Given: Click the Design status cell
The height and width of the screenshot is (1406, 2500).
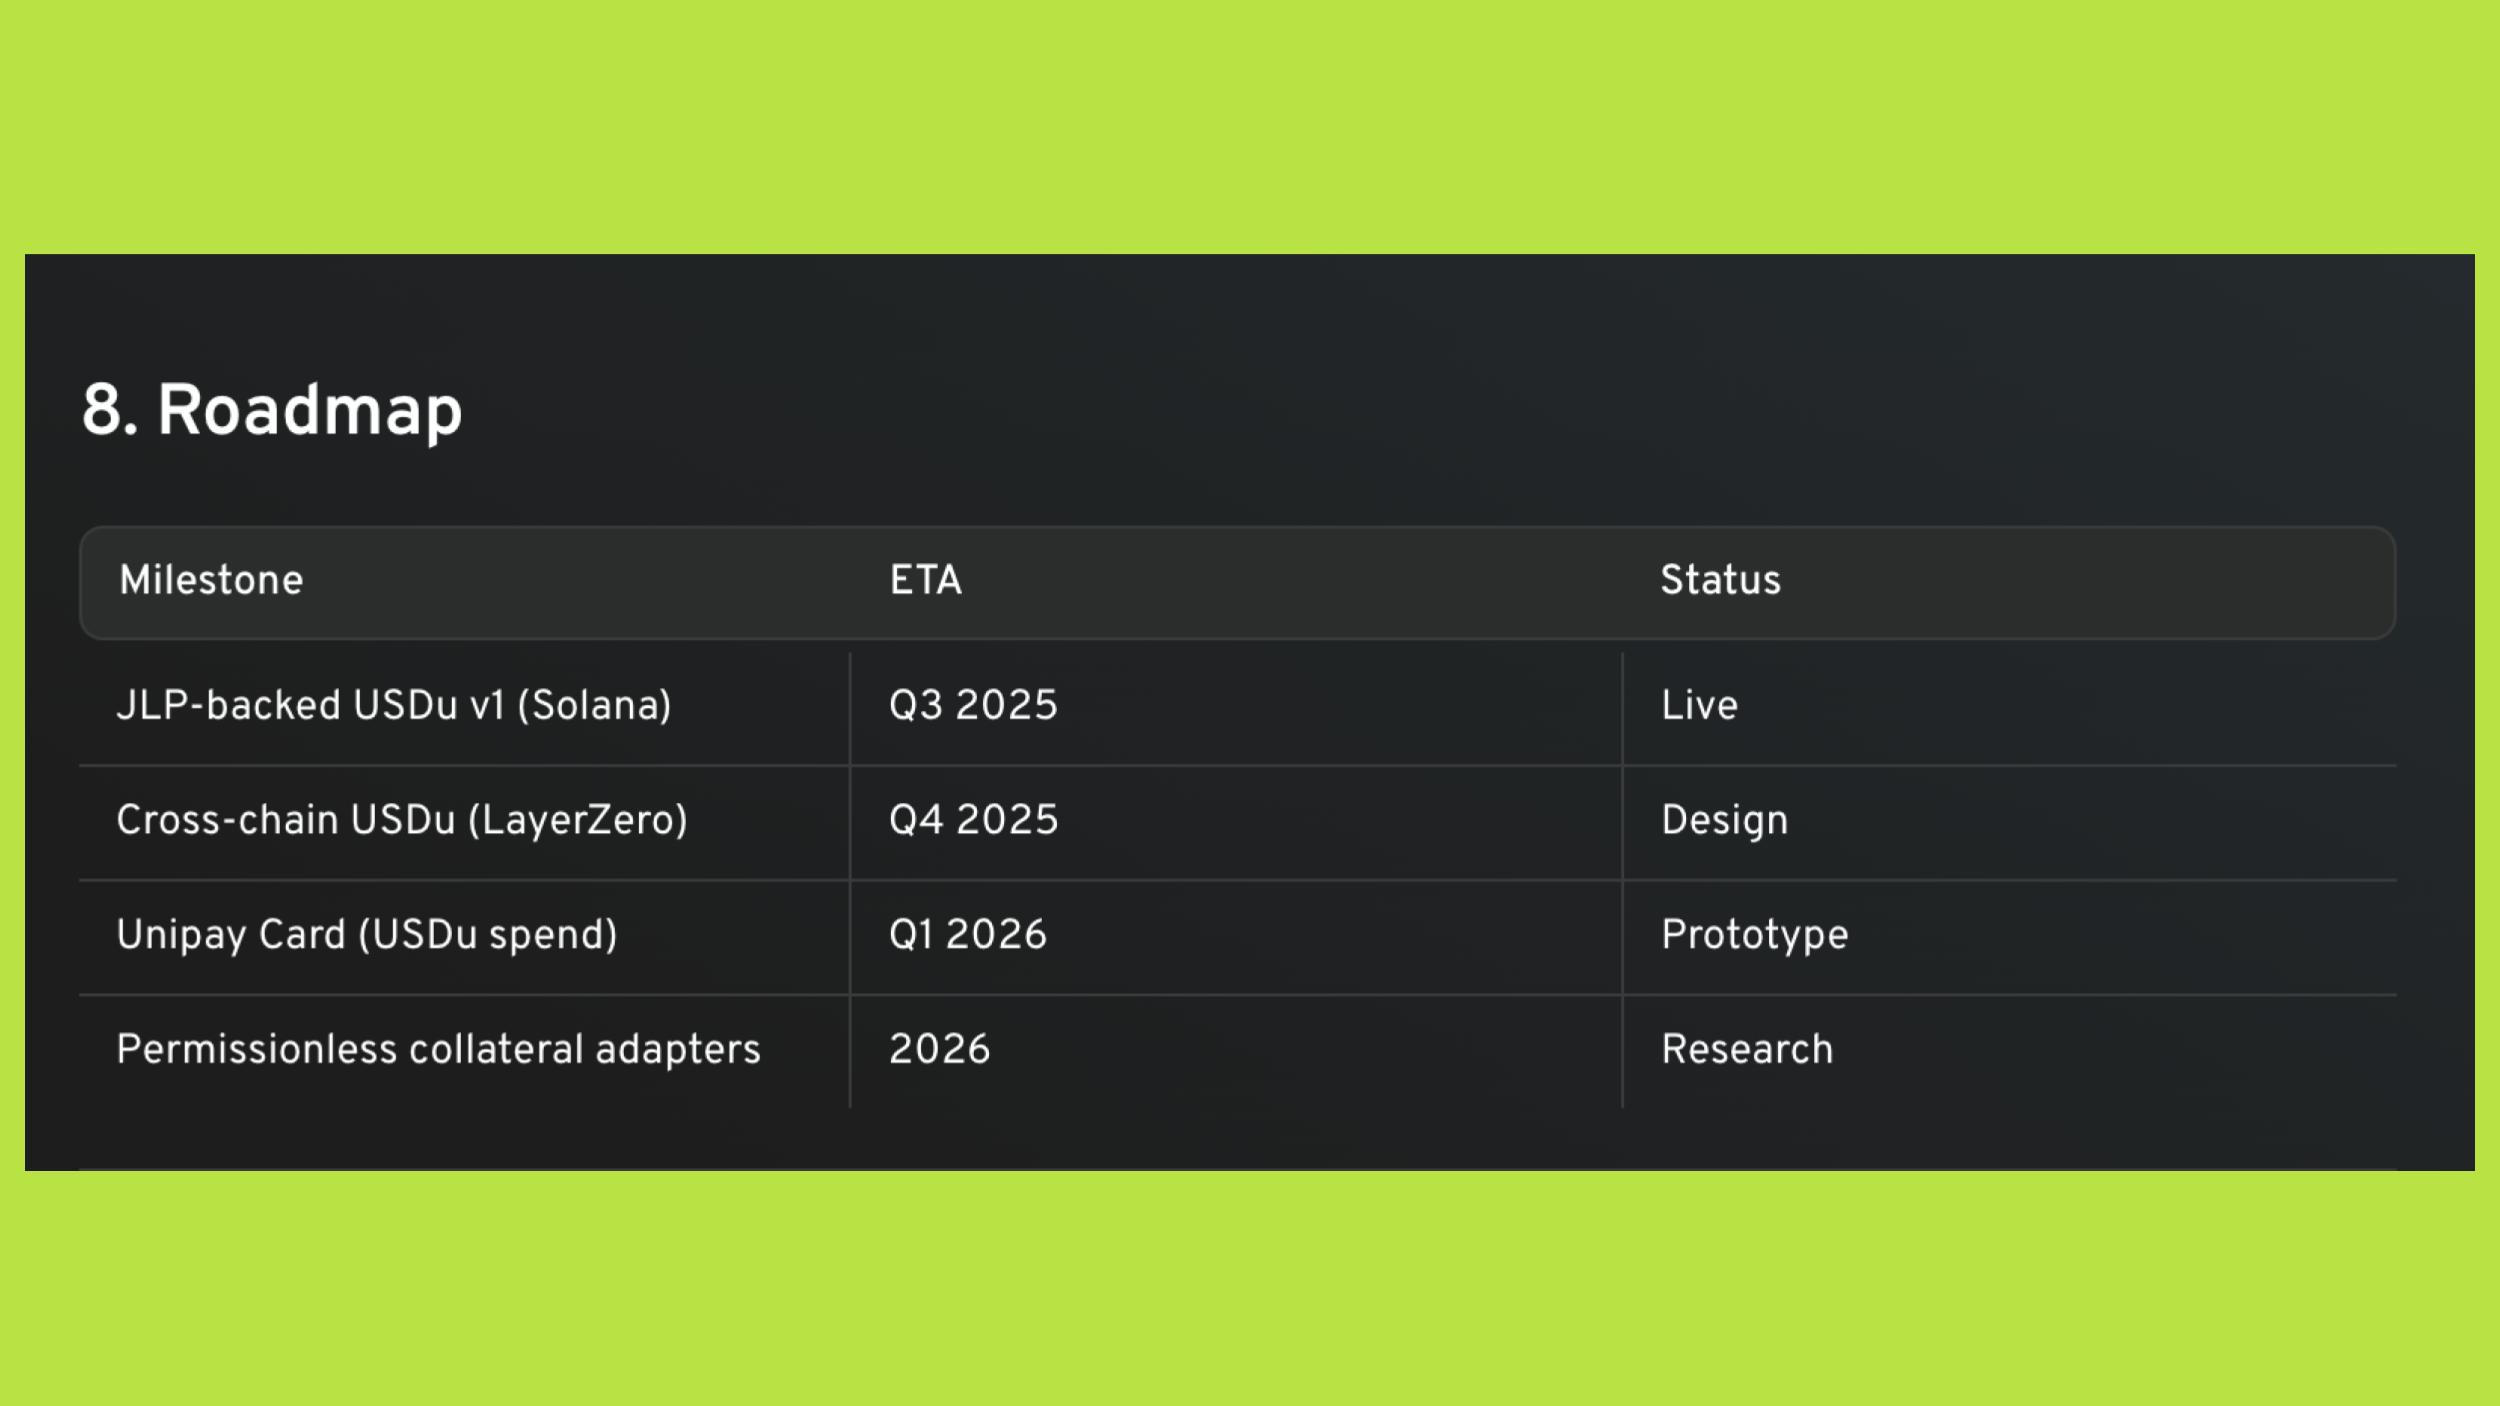Looking at the screenshot, I should (1724, 821).
